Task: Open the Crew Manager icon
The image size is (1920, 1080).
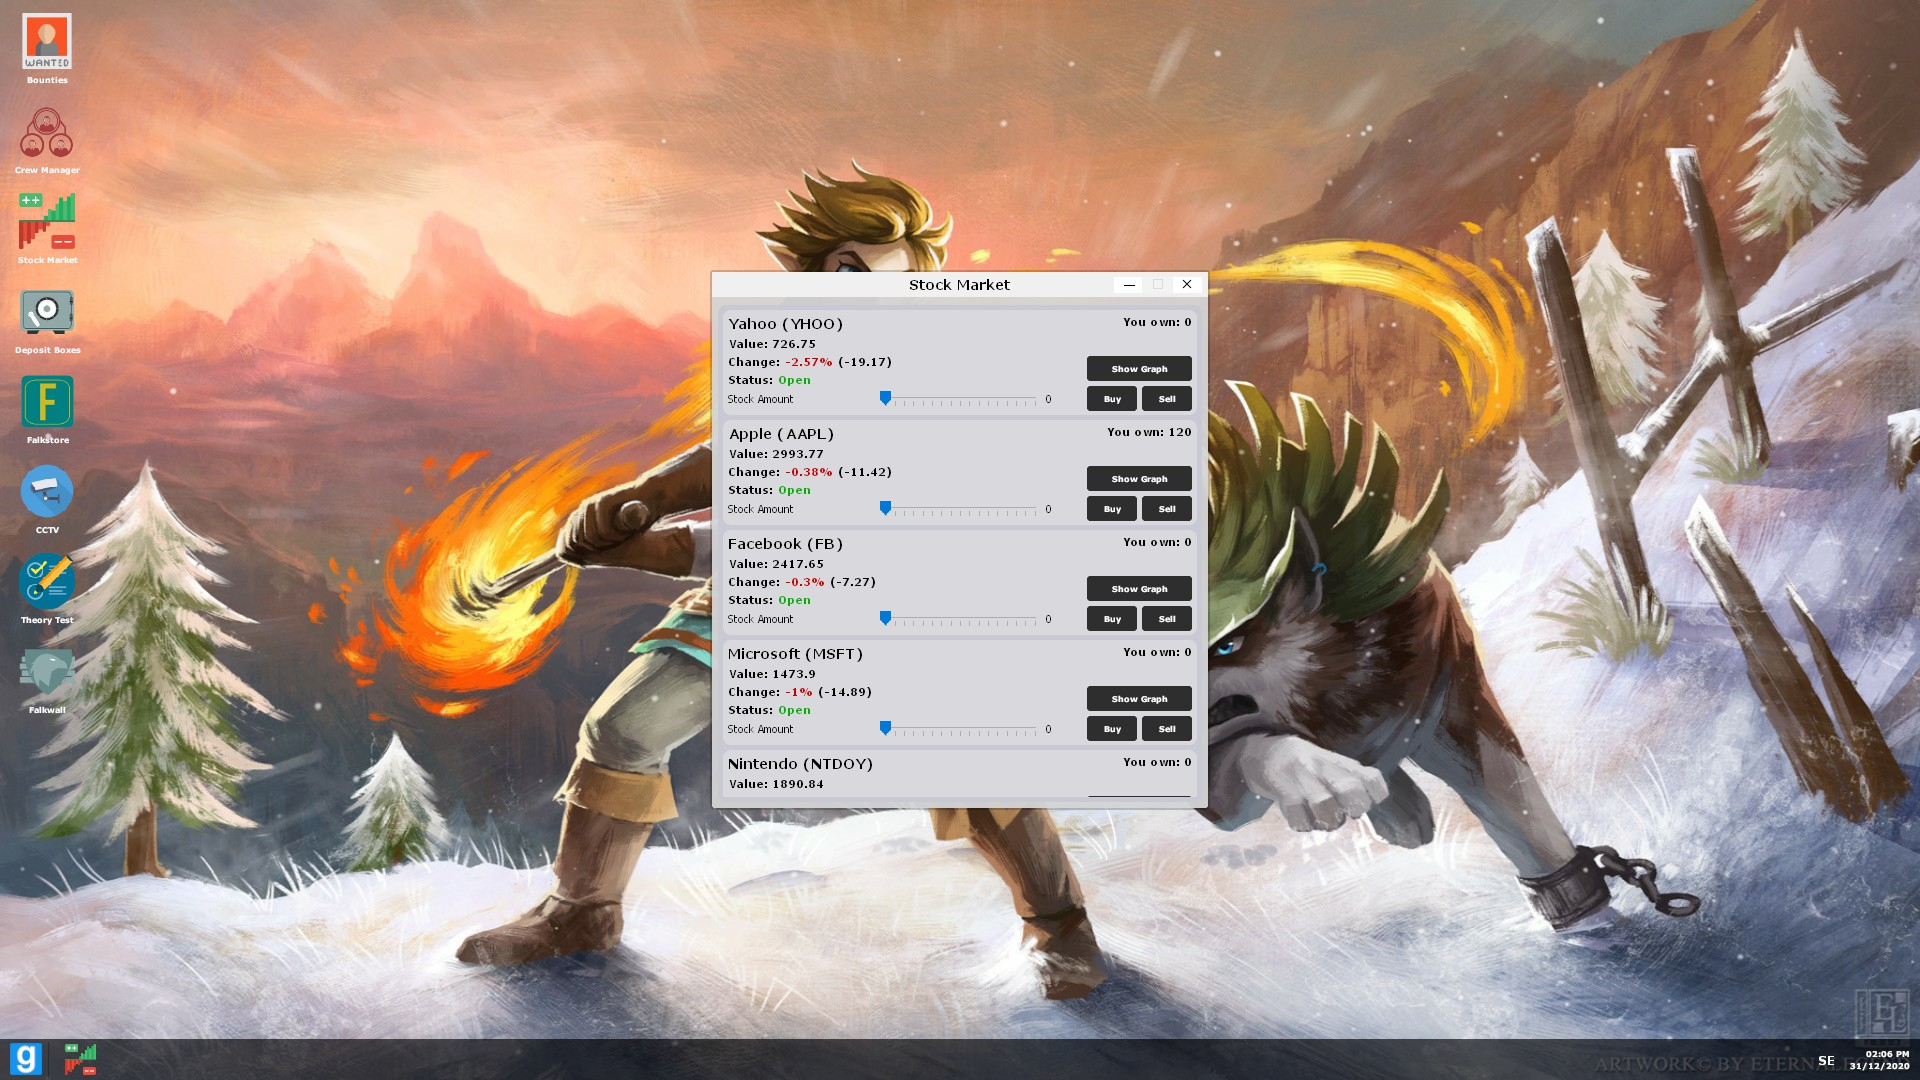Action: (47, 133)
